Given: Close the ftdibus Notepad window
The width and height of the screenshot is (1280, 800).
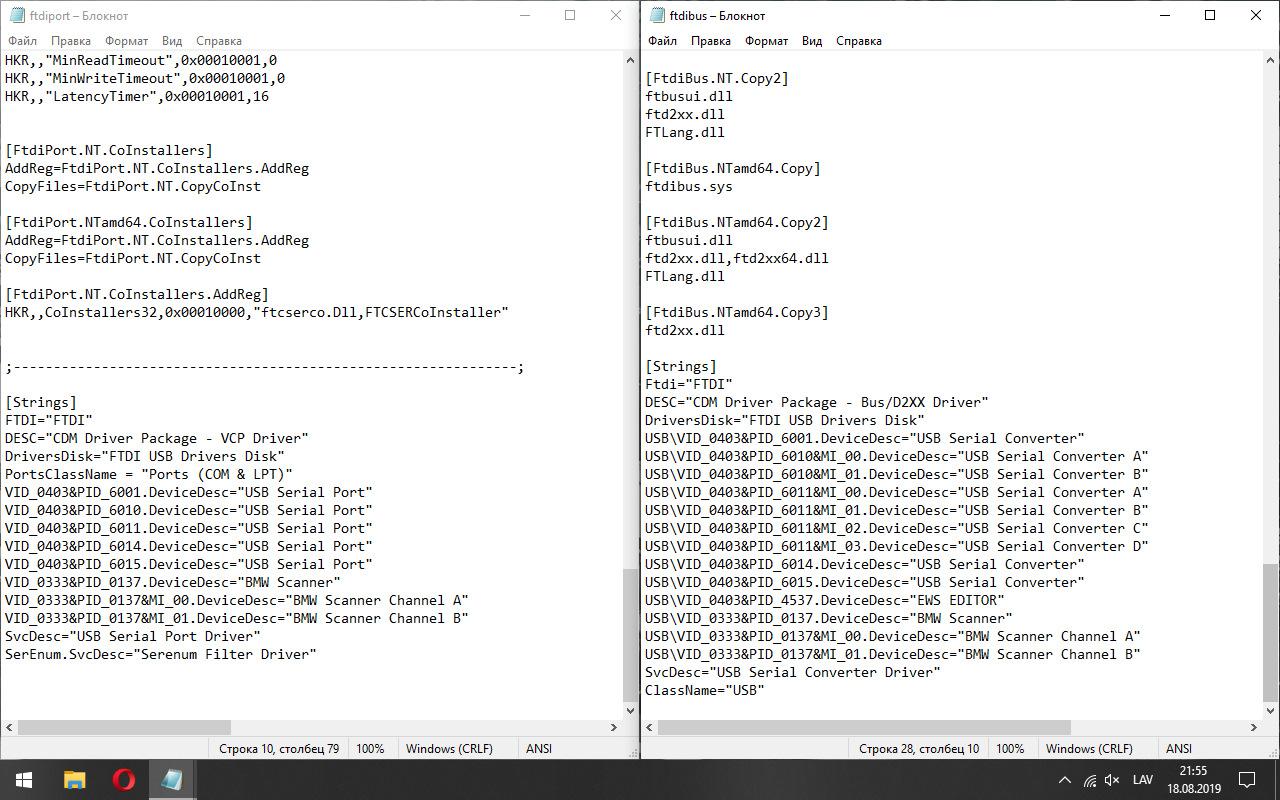Looking at the screenshot, I should (1257, 16).
